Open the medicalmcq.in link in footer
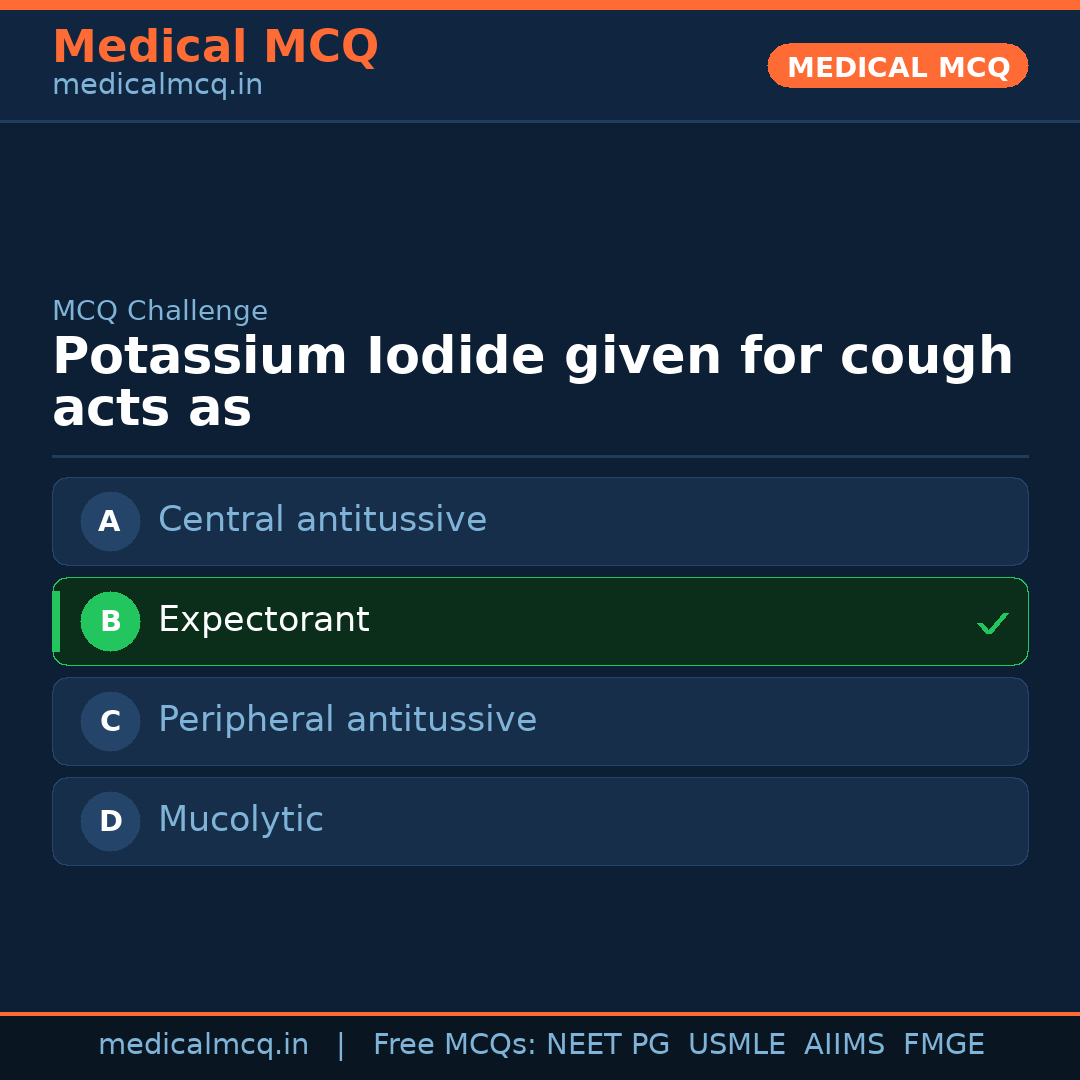The image size is (1080, 1080). [x=203, y=1045]
